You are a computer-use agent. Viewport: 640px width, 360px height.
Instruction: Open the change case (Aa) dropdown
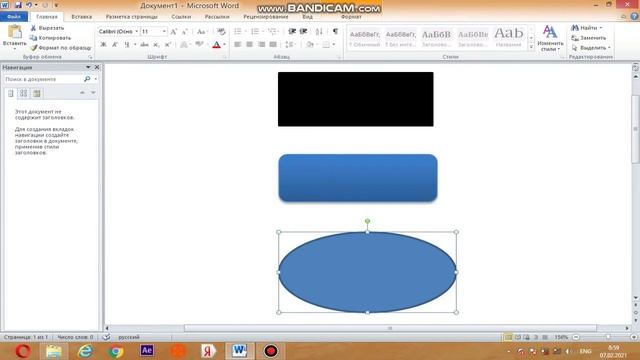point(201,31)
